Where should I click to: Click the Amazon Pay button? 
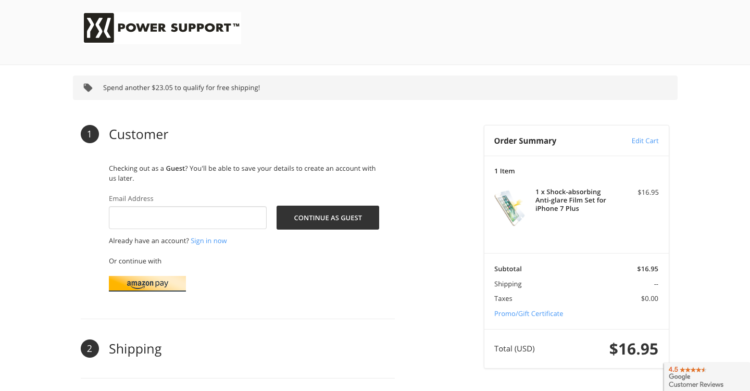[147, 283]
